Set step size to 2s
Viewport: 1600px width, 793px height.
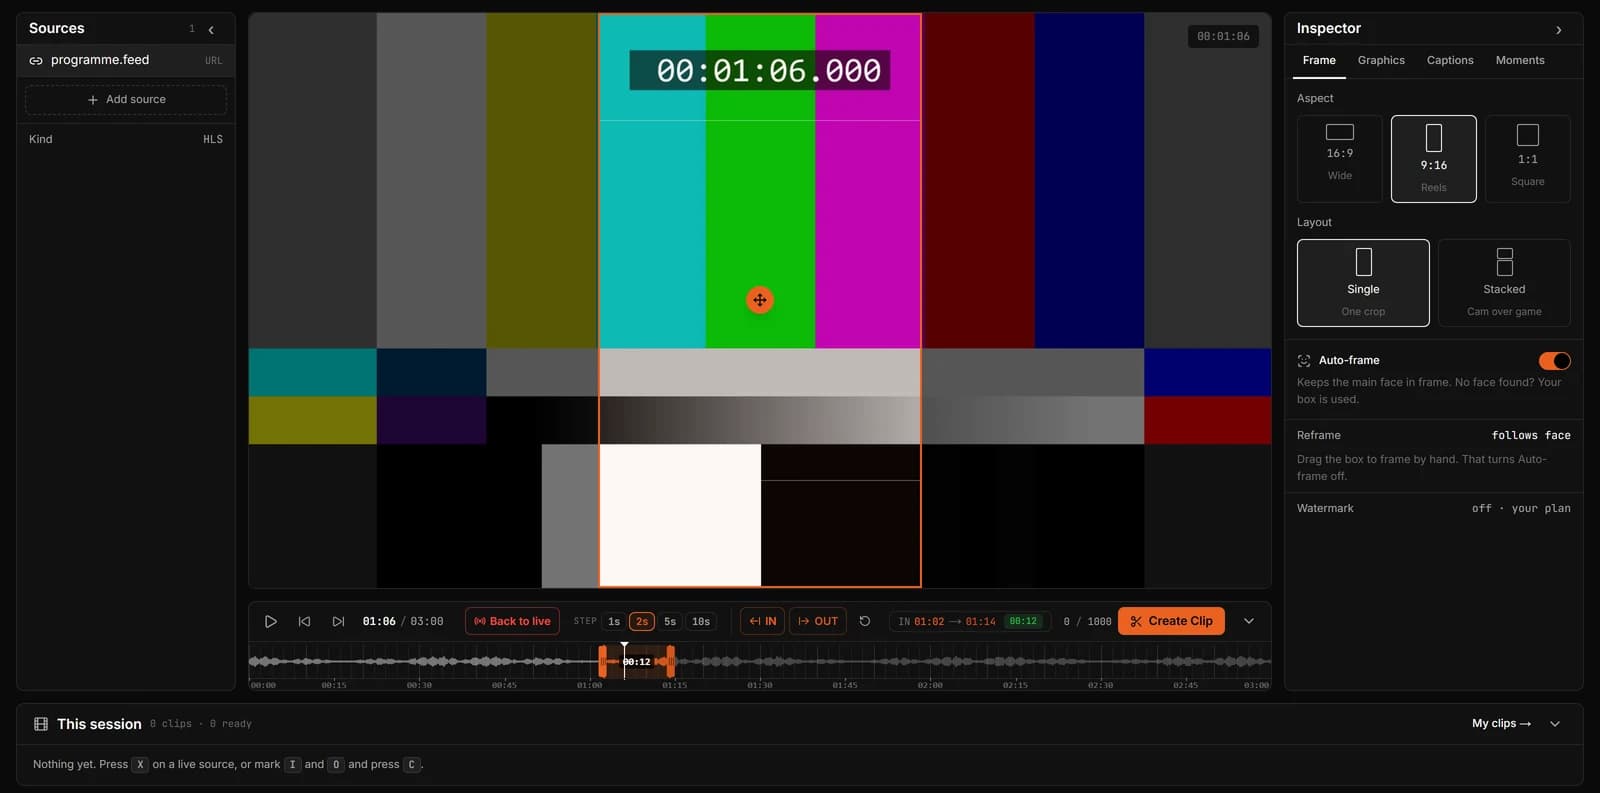pos(642,622)
